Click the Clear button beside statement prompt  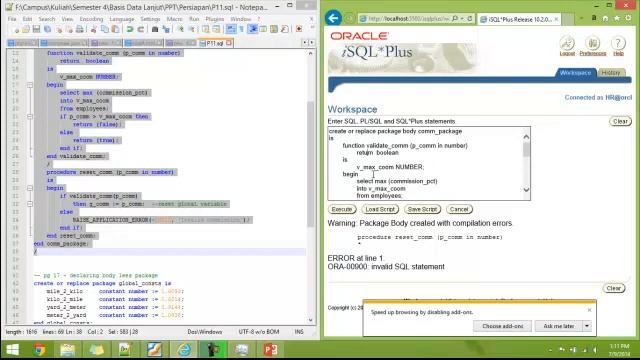[x=620, y=122]
